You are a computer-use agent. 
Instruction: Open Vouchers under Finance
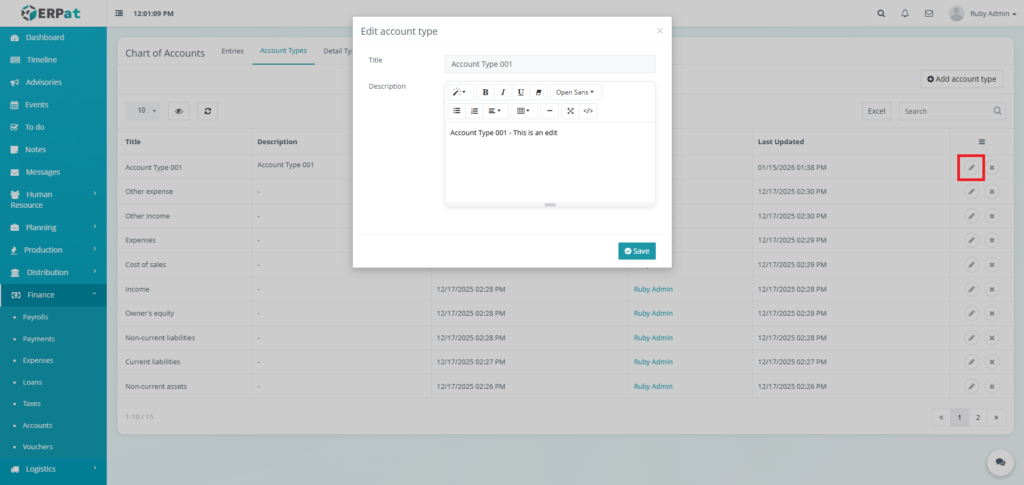coord(38,446)
